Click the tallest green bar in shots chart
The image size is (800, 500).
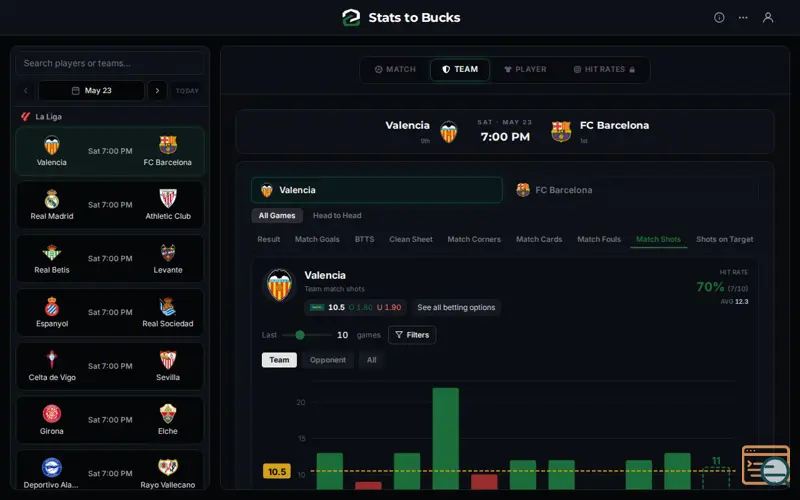[x=445, y=438]
